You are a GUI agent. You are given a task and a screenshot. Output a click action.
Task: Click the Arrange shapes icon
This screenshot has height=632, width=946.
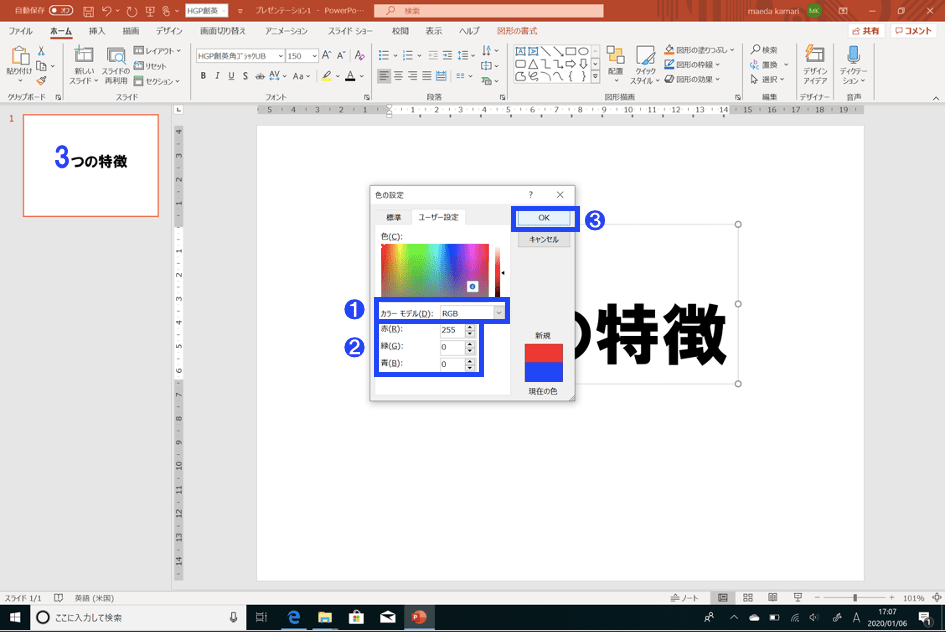(615, 55)
